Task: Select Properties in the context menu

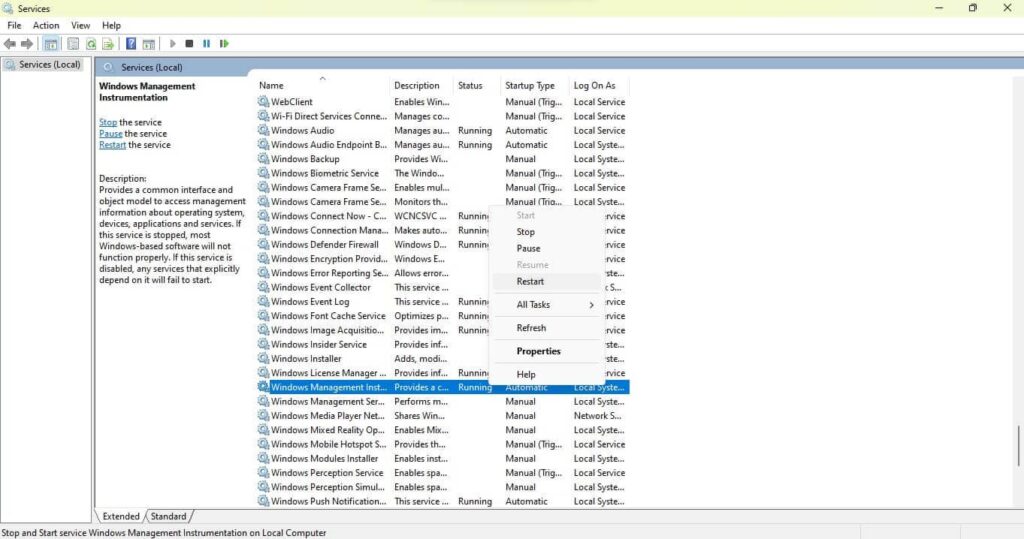Action: 538,351
